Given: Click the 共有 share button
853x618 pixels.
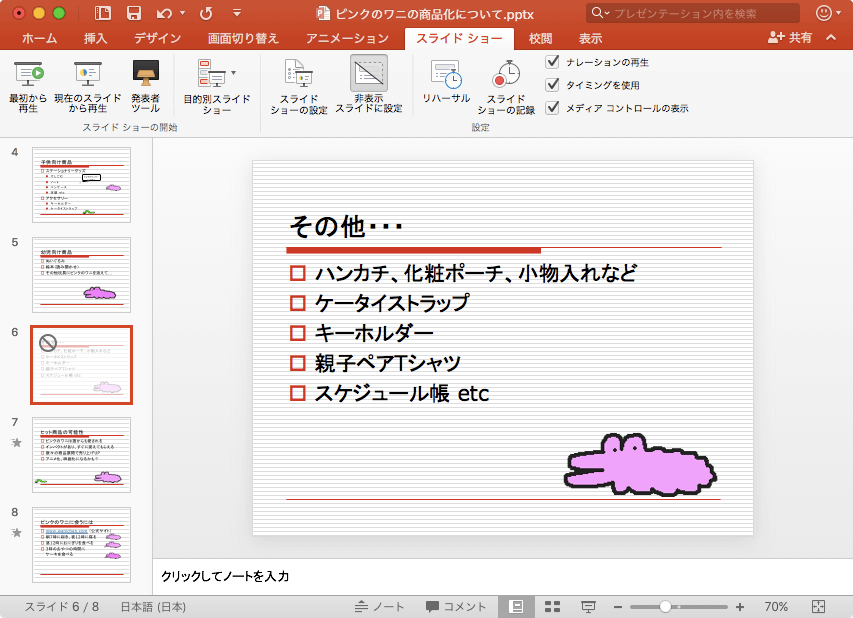Looking at the screenshot, I should (790, 38).
